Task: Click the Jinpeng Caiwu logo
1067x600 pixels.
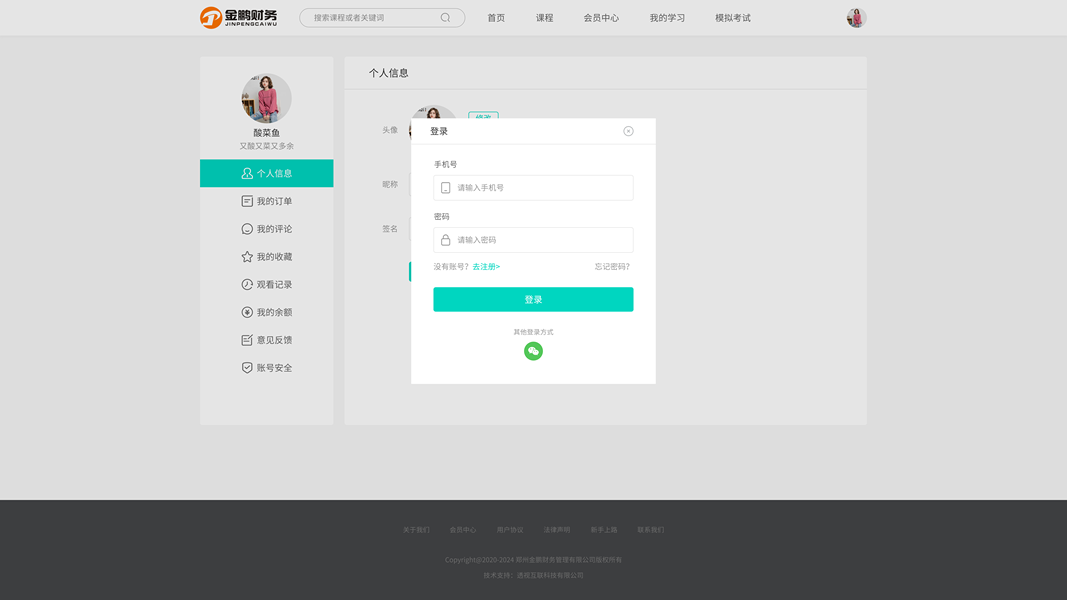Action: 238,18
